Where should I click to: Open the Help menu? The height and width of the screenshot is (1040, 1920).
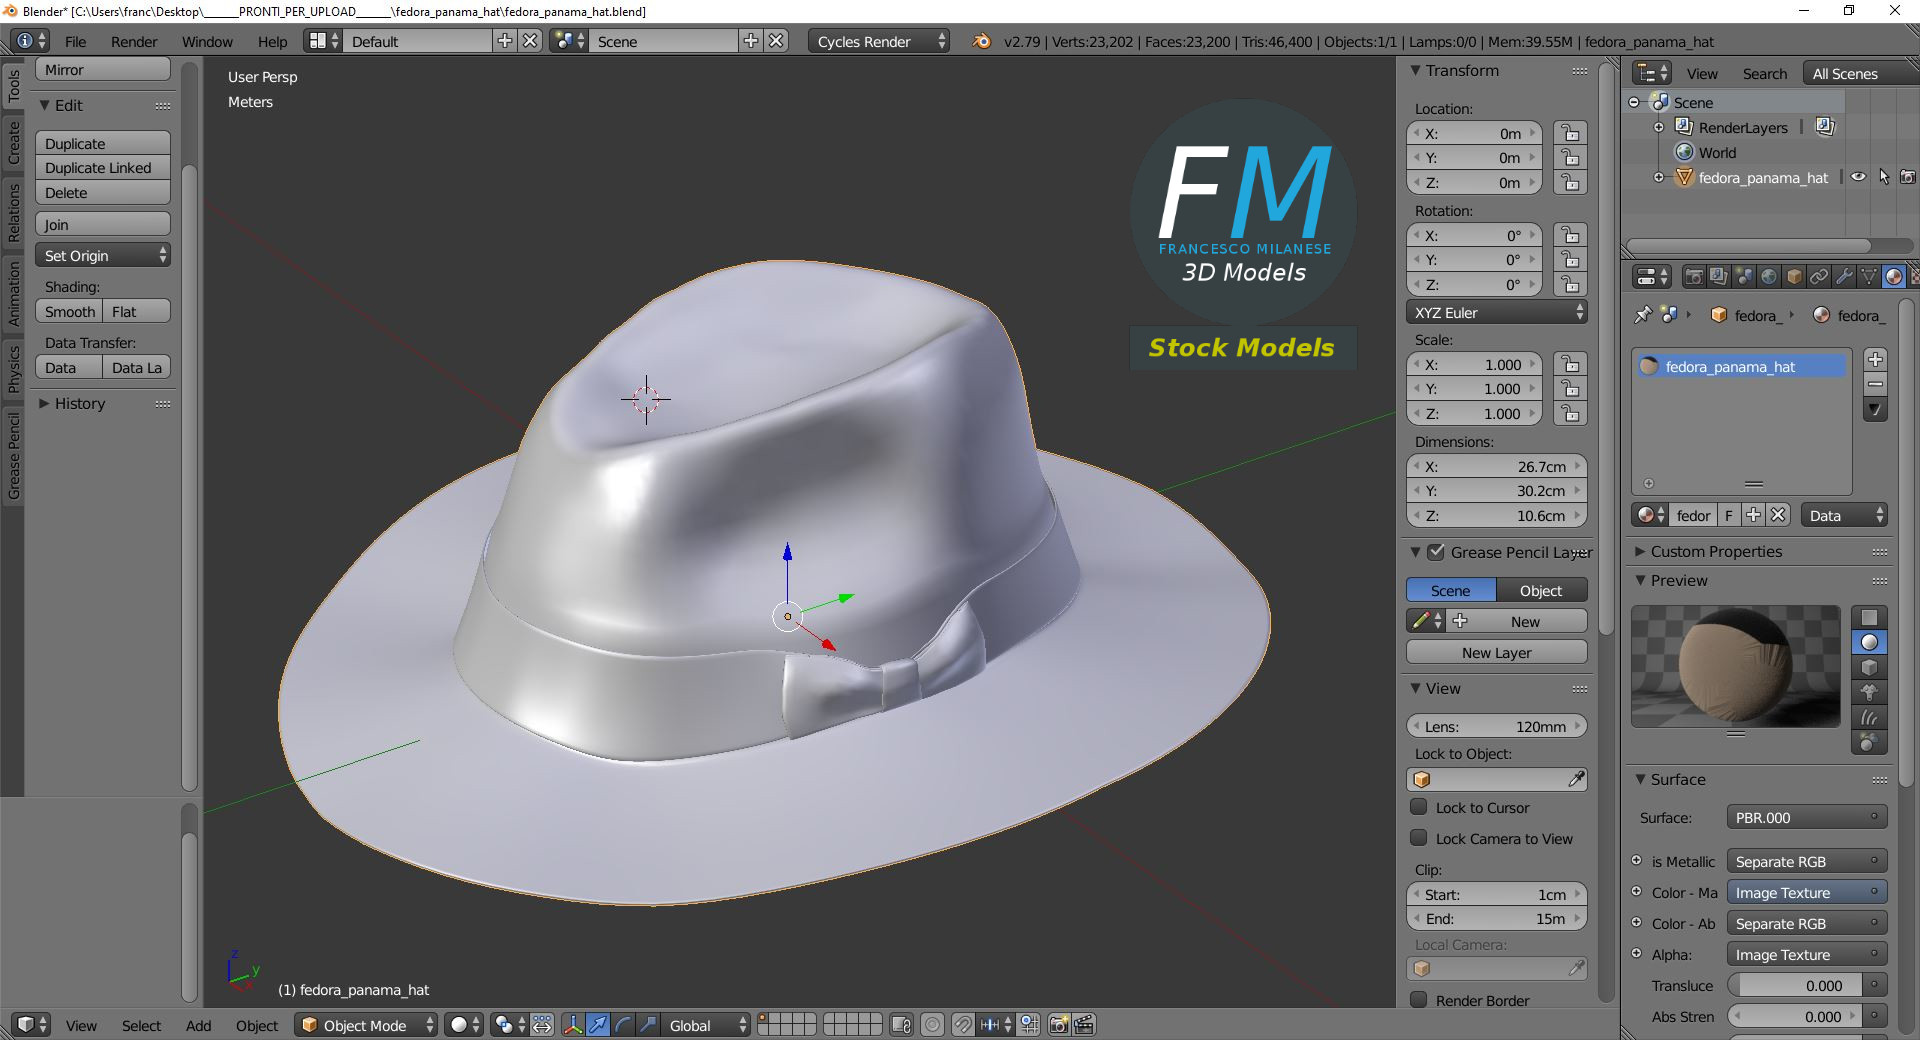point(272,41)
